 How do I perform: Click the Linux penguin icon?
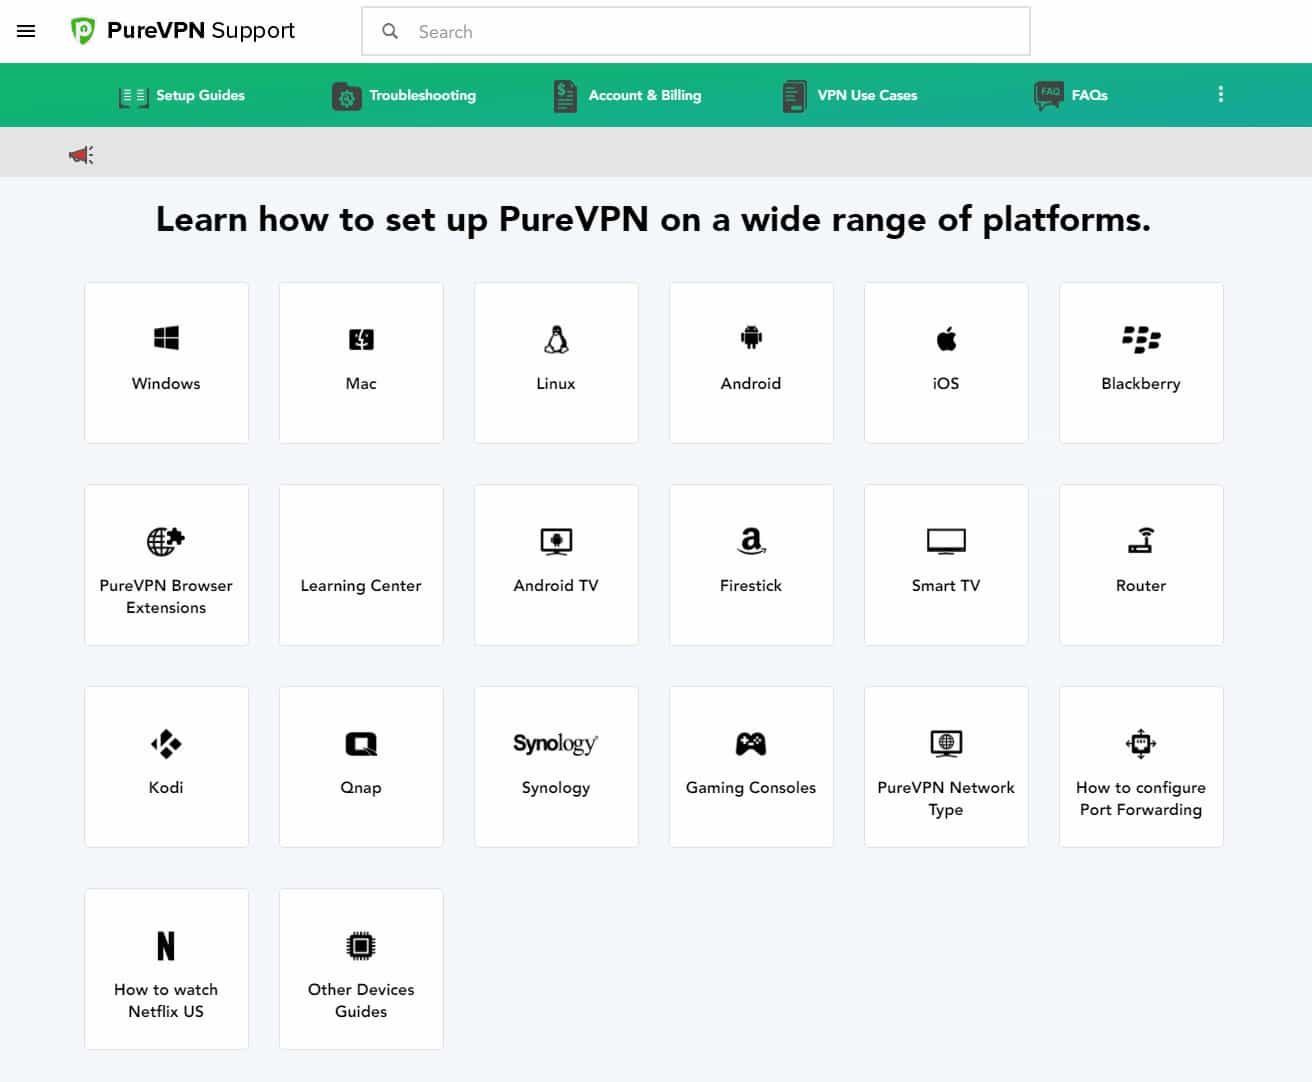click(x=556, y=340)
